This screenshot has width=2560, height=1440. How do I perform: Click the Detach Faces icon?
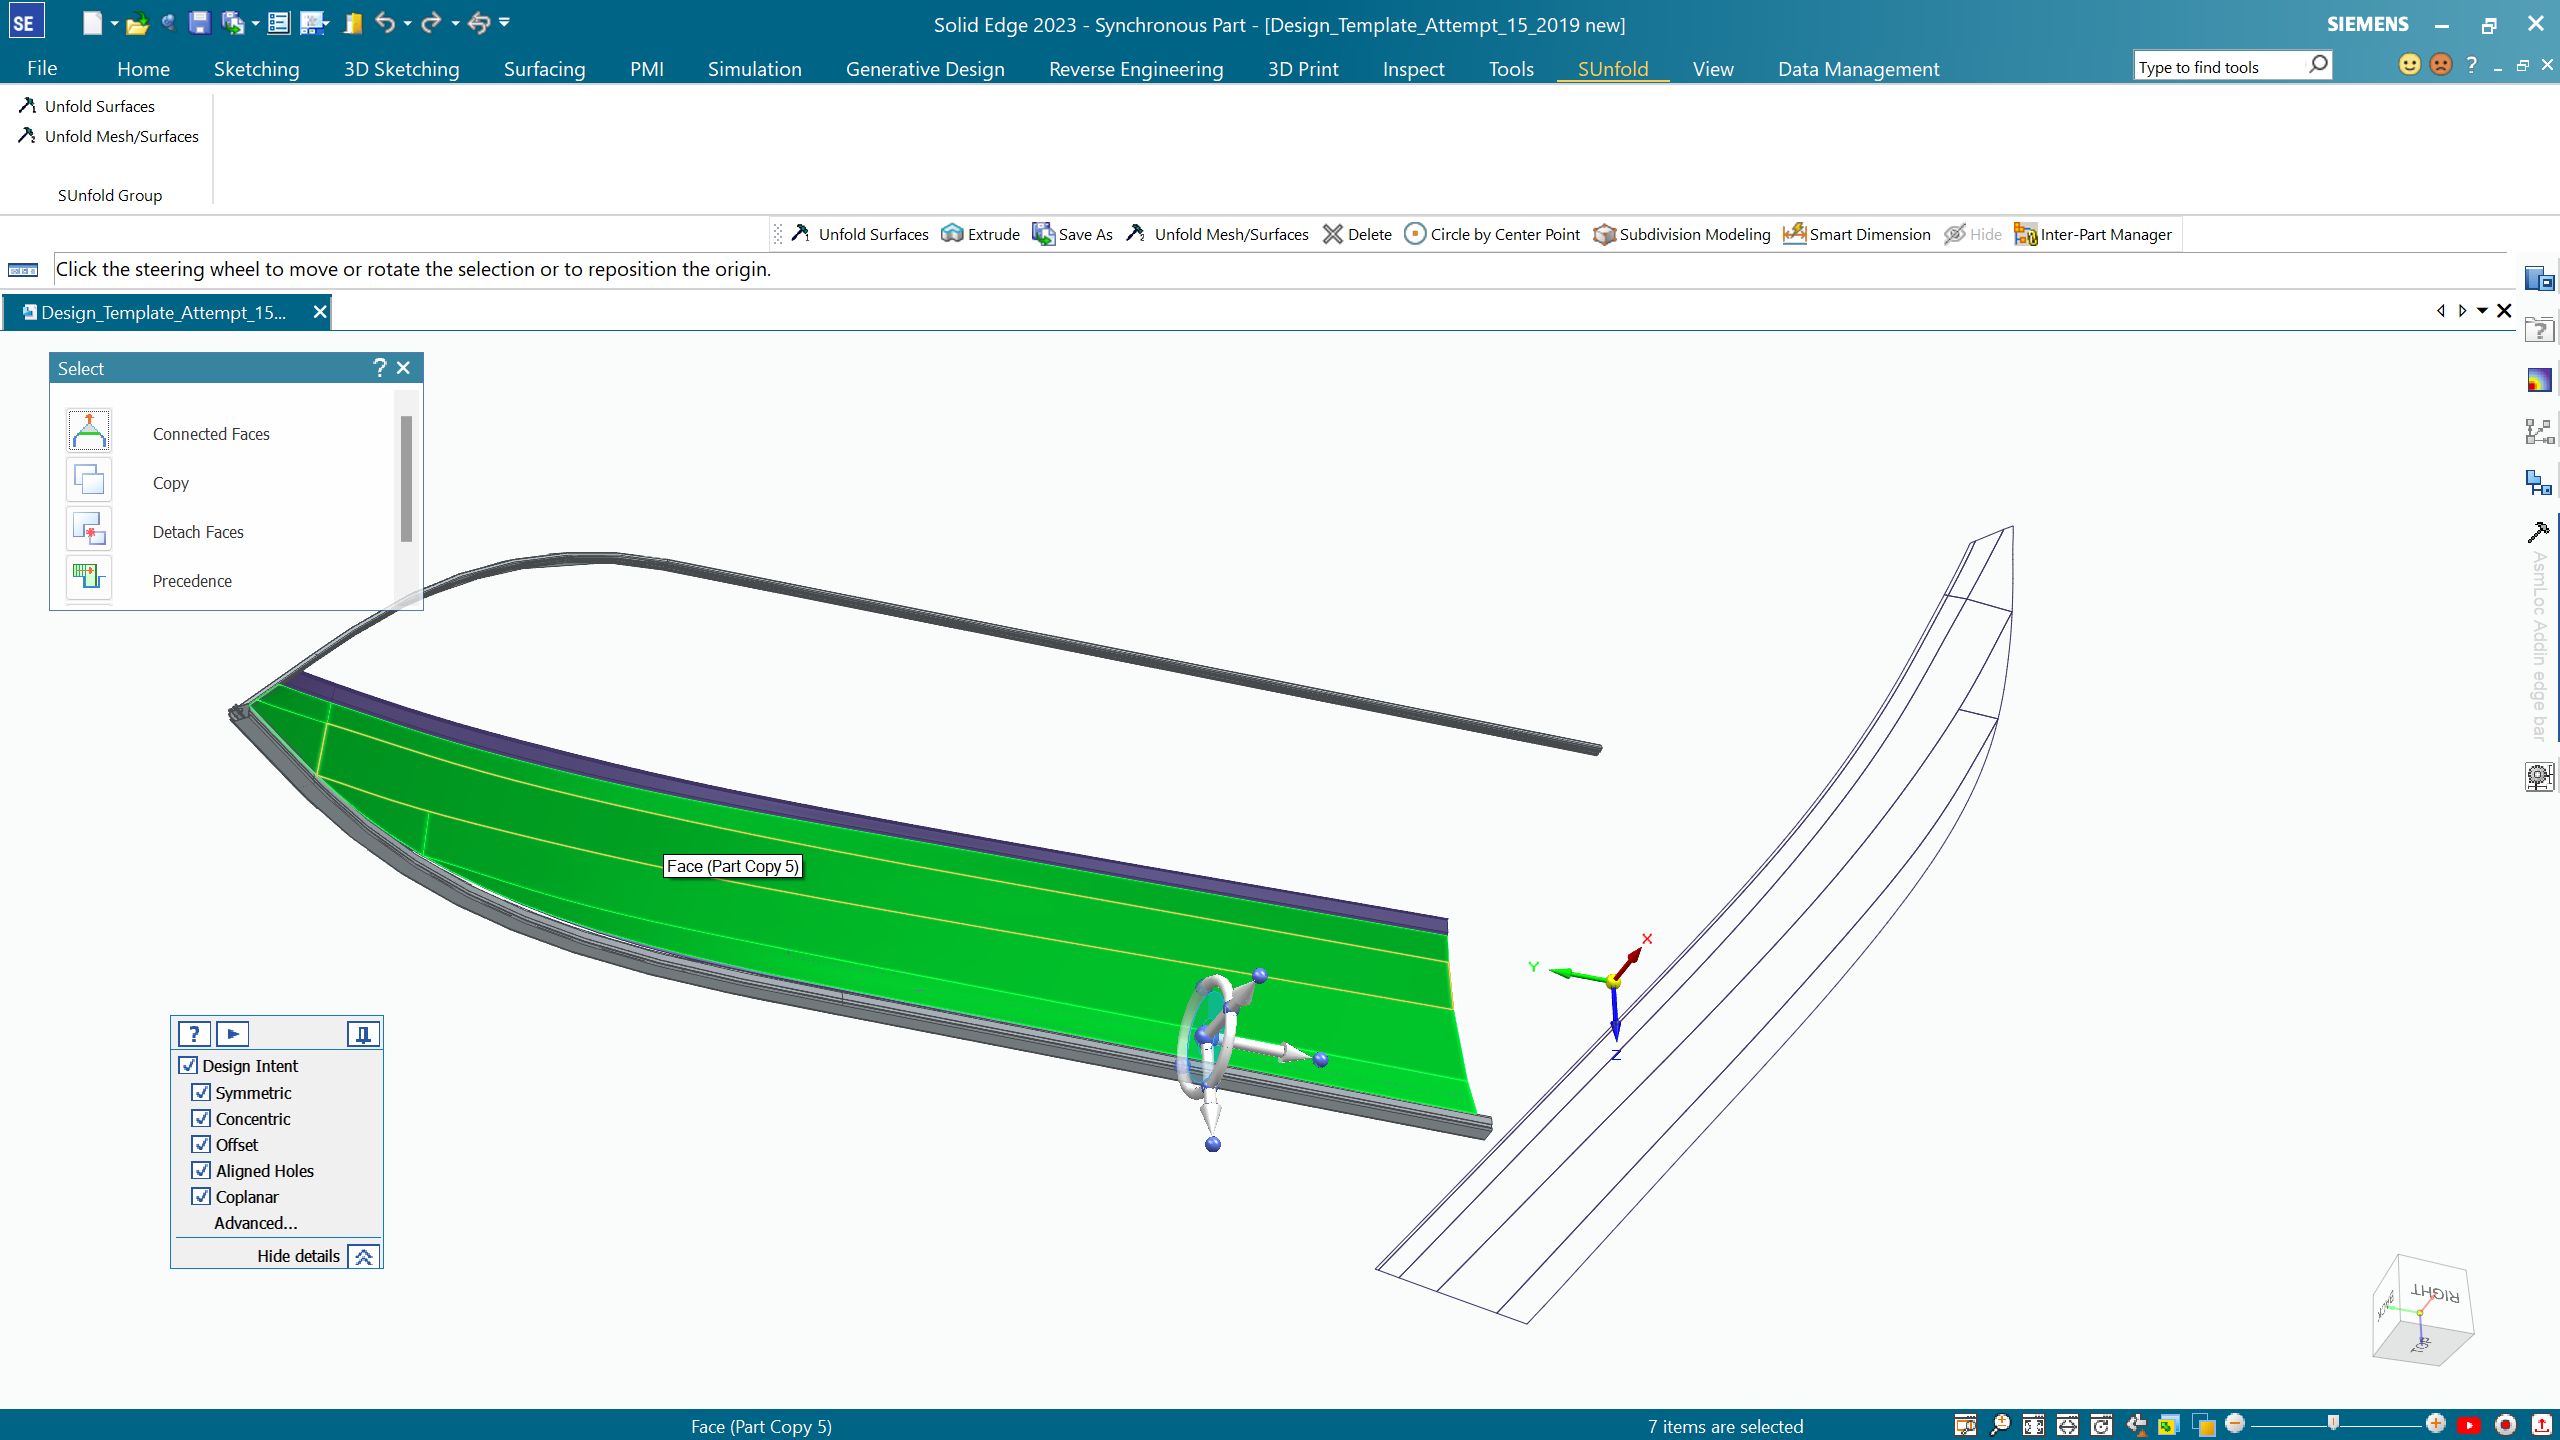(x=89, y=530)
